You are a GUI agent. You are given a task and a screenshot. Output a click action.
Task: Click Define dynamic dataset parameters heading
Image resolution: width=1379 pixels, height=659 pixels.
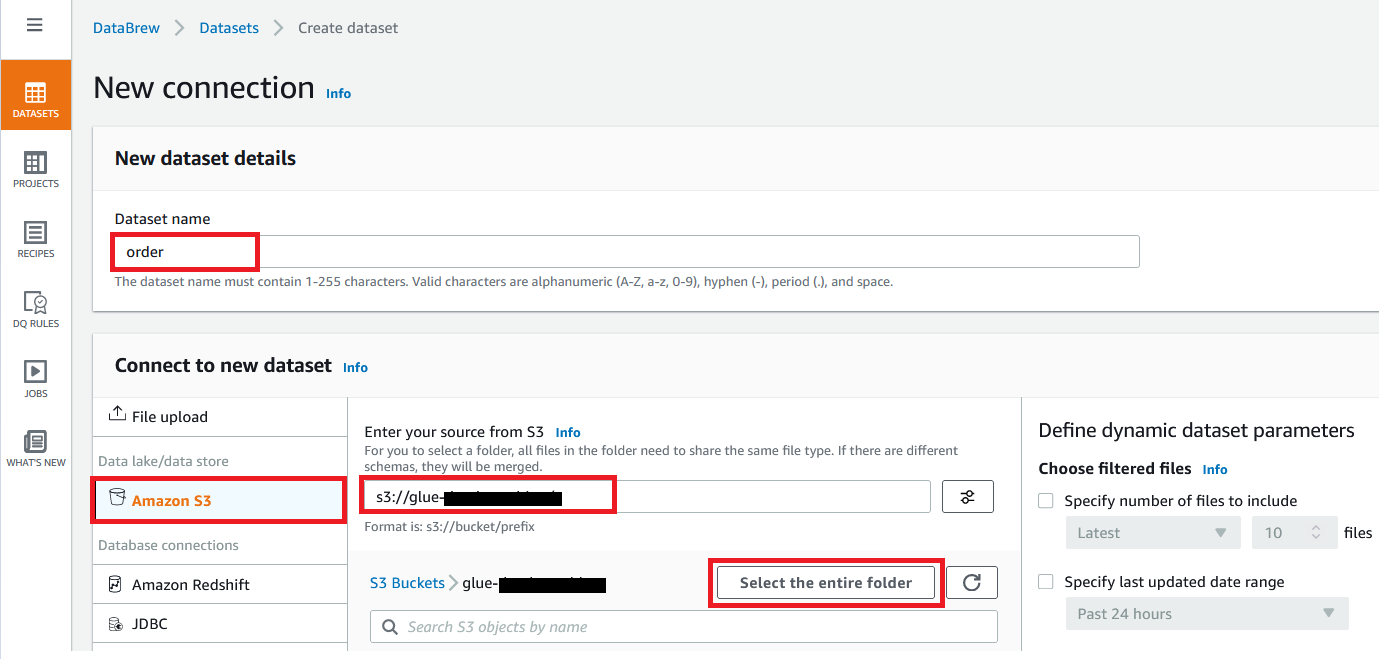[x=1196, y=430]
